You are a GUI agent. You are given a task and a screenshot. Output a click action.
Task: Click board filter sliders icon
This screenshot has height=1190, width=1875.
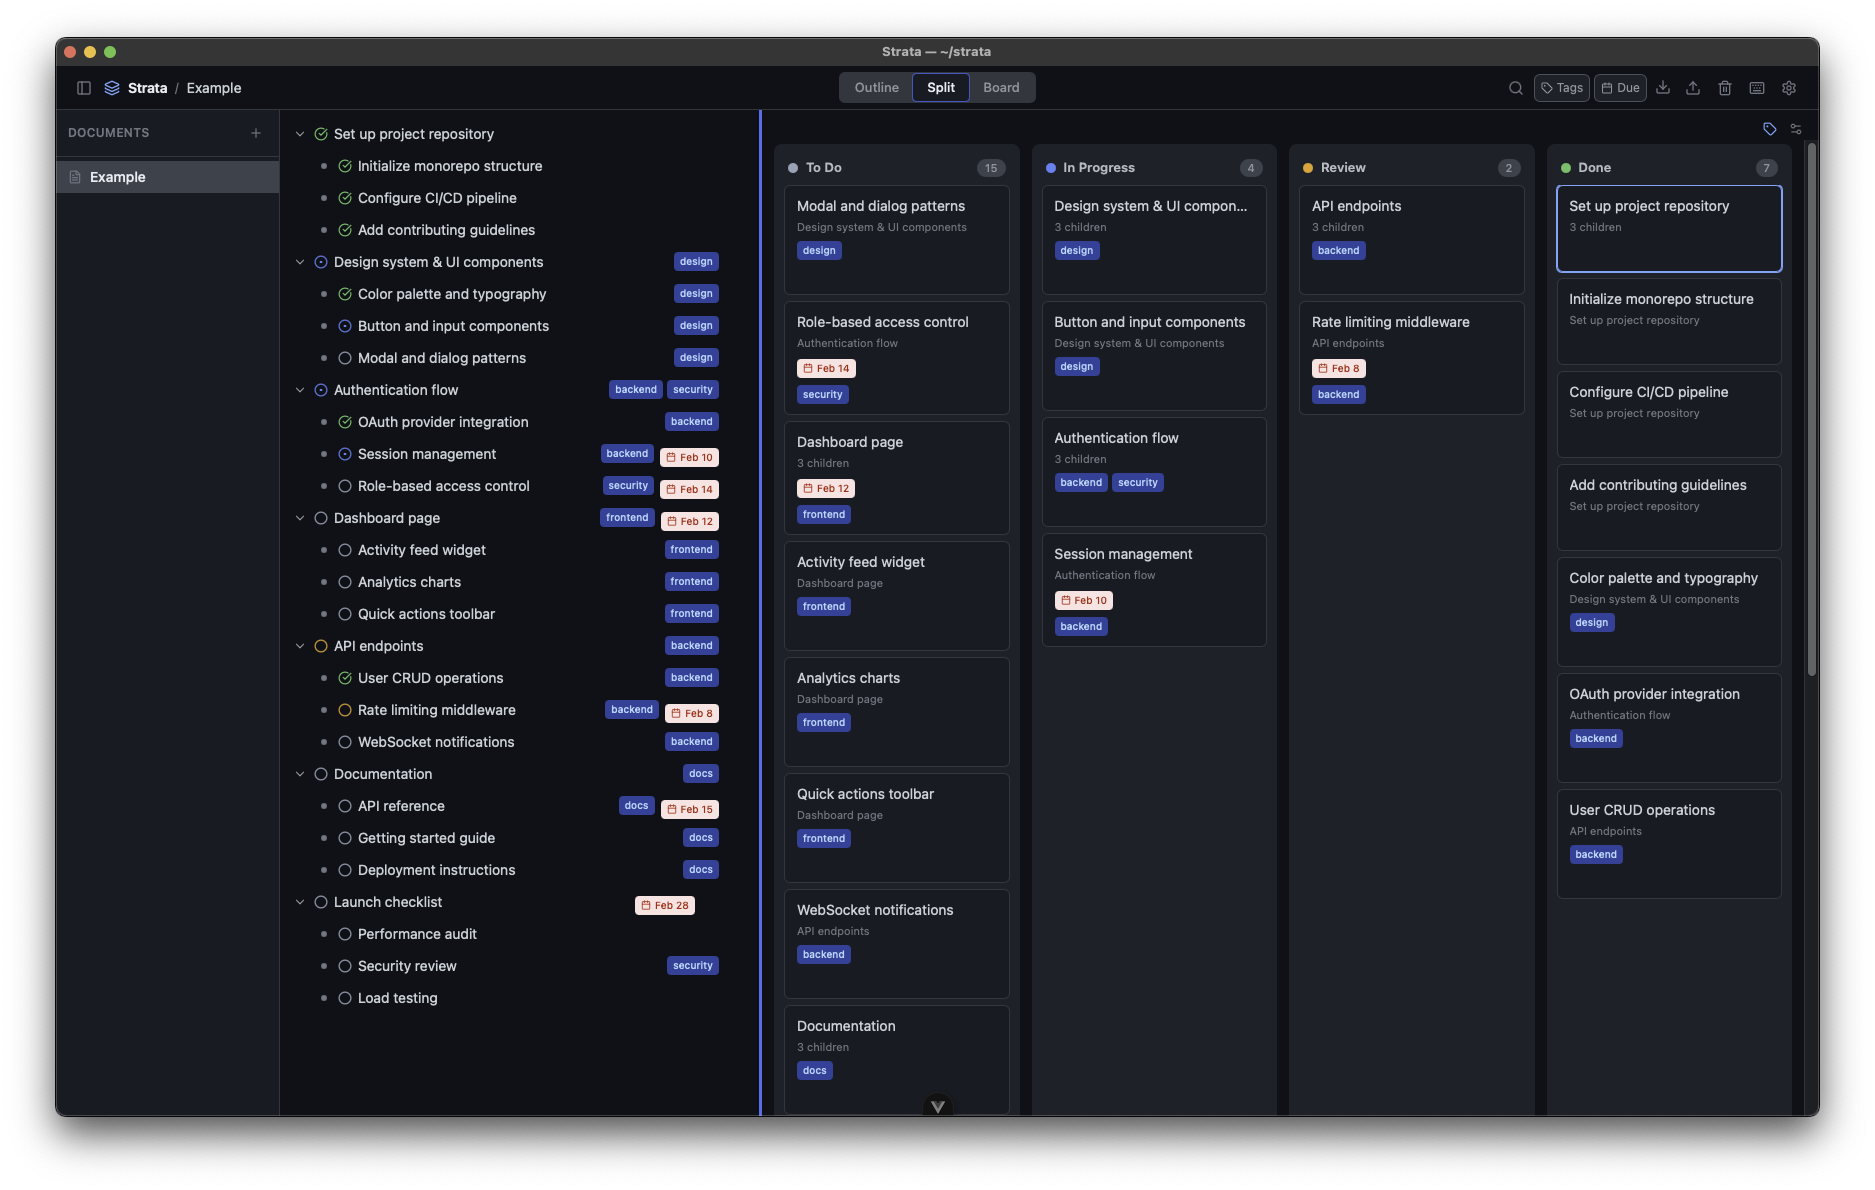point(1796,129)
